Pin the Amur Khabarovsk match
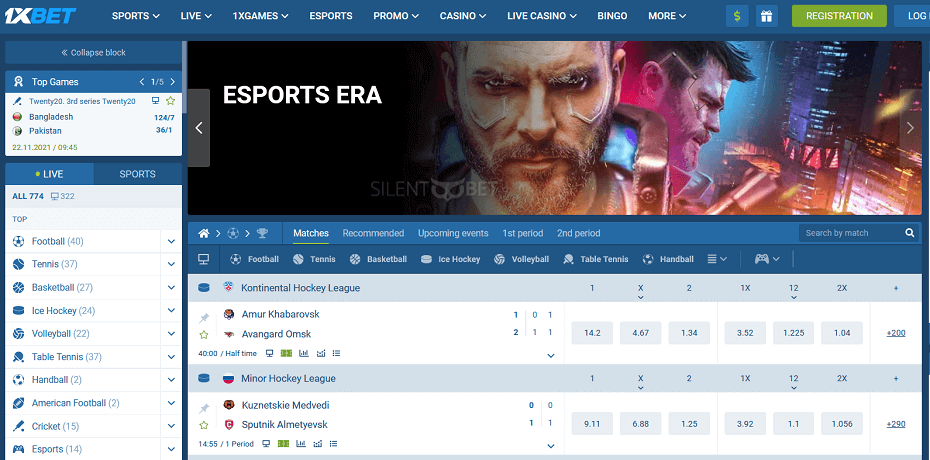The width and height of the screenshot is (930, 460). 204,318
